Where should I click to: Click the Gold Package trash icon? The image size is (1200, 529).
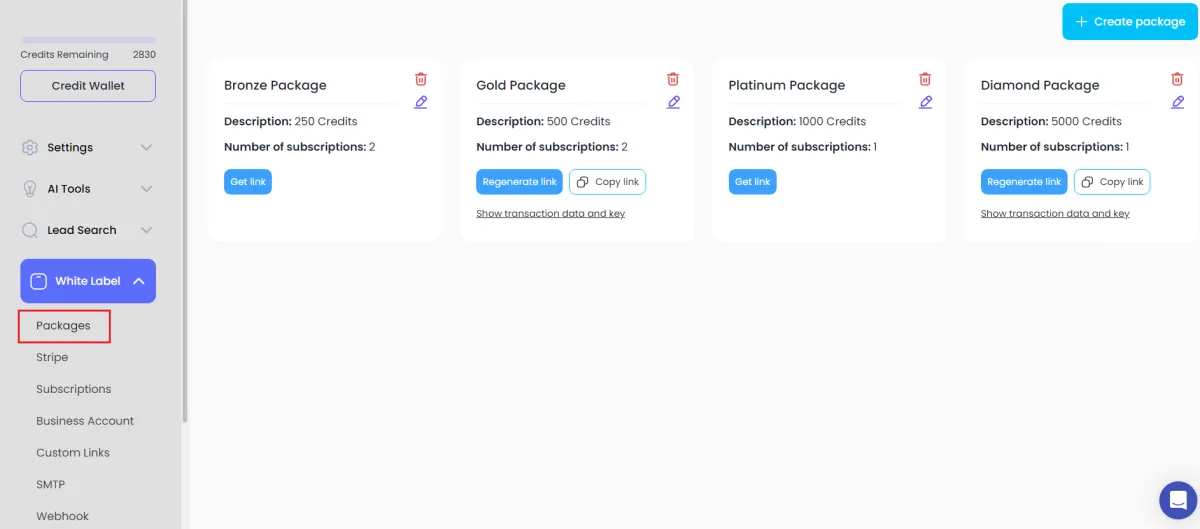673,79
